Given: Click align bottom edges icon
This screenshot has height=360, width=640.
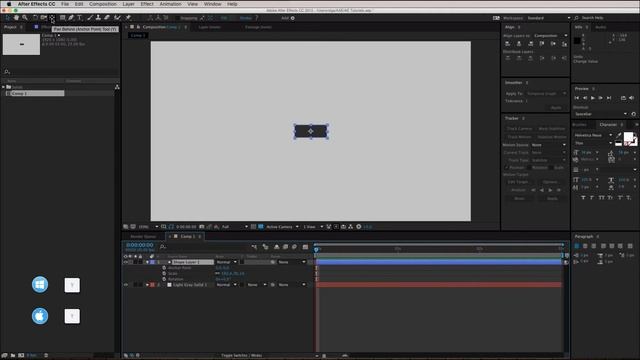Looking at the screenshot, I should pyautogui.click(x=564, y=44).
